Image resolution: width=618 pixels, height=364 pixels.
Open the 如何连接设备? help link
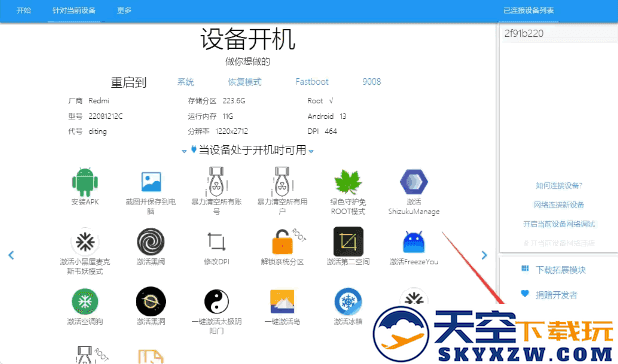click(558, 186)
